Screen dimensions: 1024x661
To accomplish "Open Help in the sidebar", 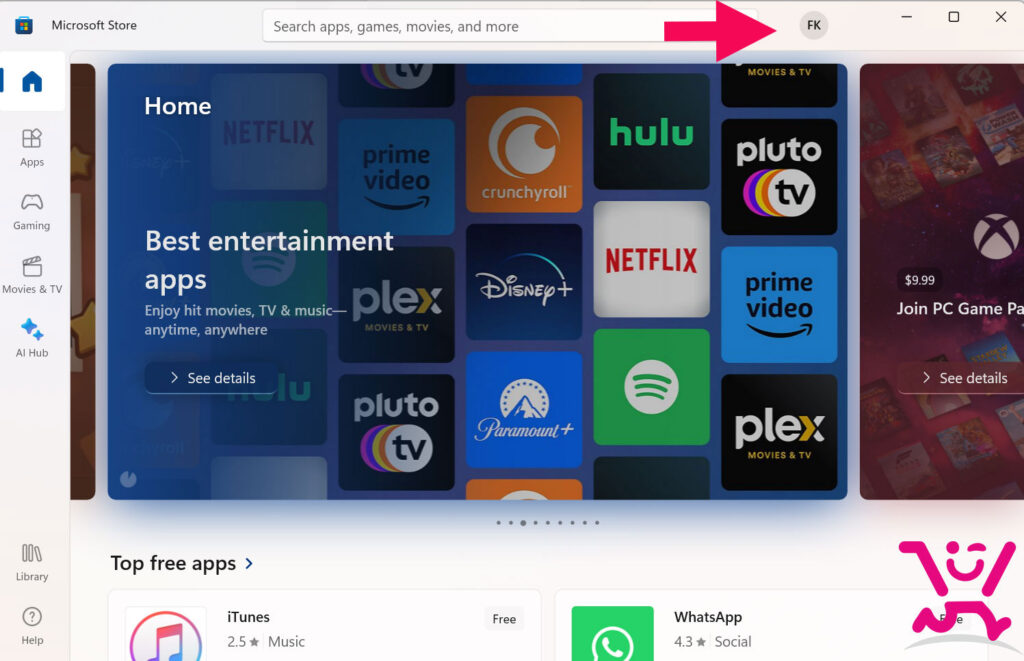I will (x=32, y=626).
